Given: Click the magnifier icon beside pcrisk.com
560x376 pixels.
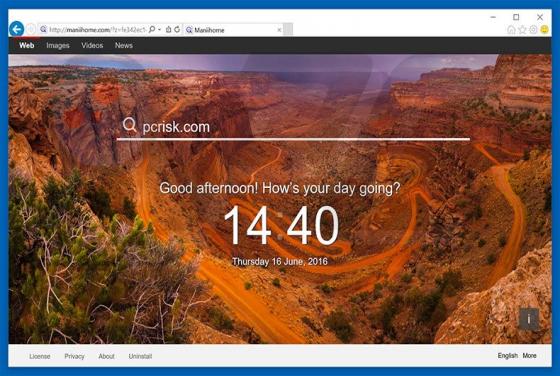Looking at the screenshot, I should (x=130, y=125).
